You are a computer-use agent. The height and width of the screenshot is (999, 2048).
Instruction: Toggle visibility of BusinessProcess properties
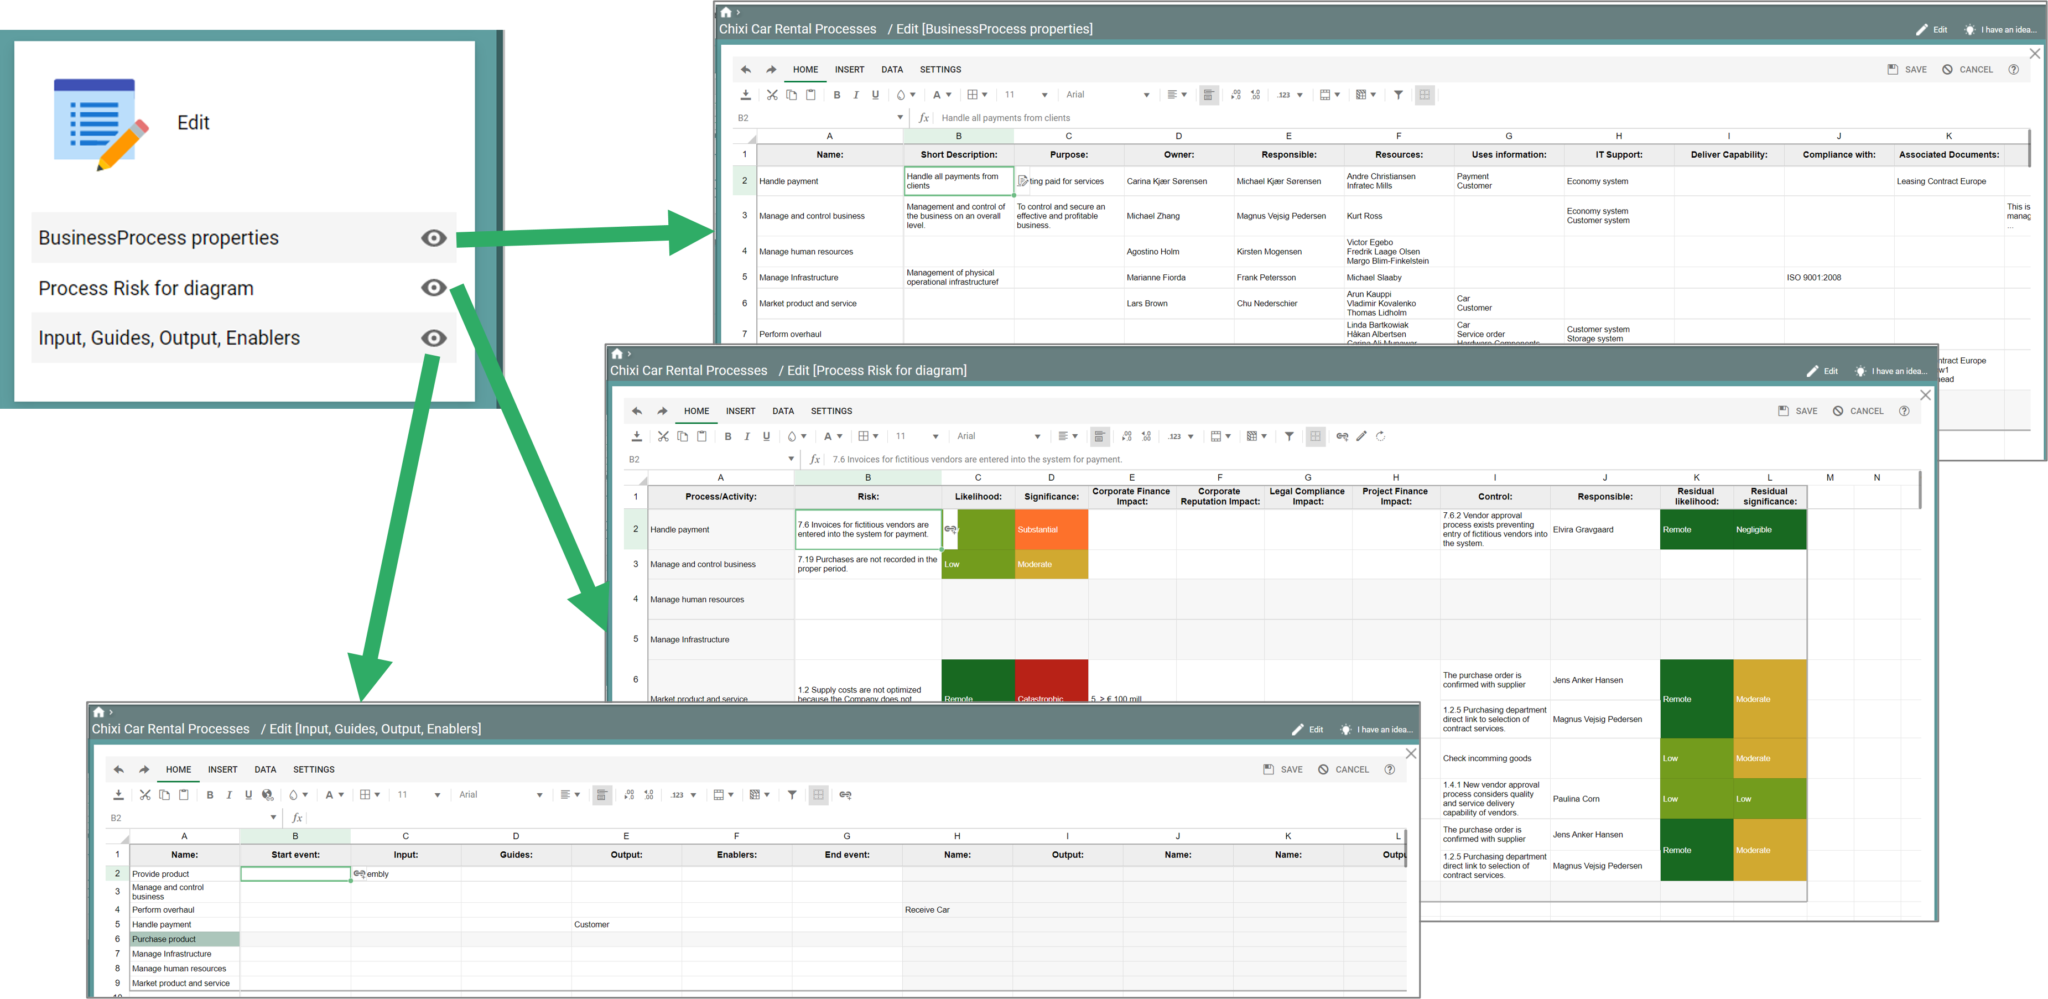pos(433,238)
